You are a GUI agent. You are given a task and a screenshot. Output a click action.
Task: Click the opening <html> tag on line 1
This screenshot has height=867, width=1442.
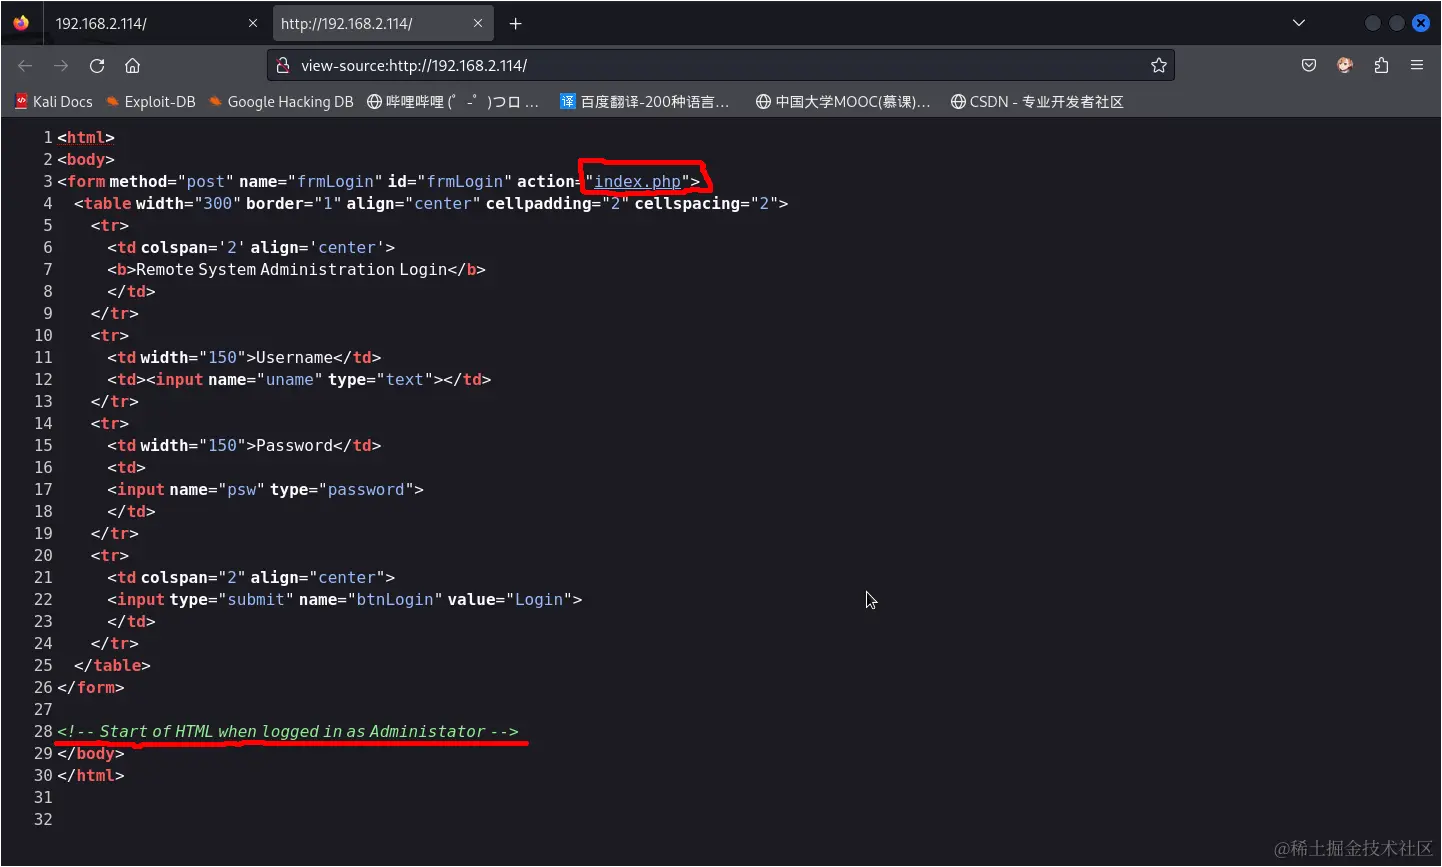click(86, 137)
